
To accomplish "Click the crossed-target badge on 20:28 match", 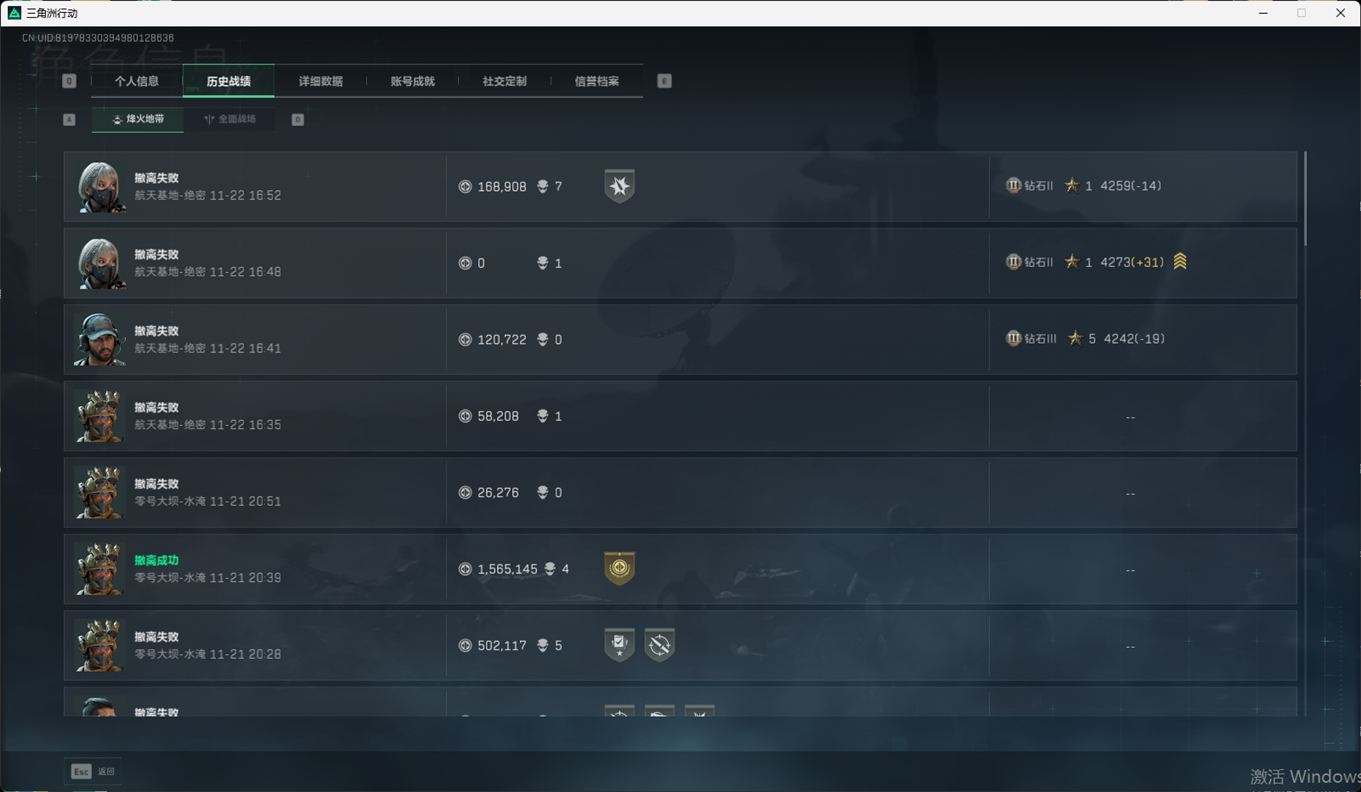I will [659, 645].
